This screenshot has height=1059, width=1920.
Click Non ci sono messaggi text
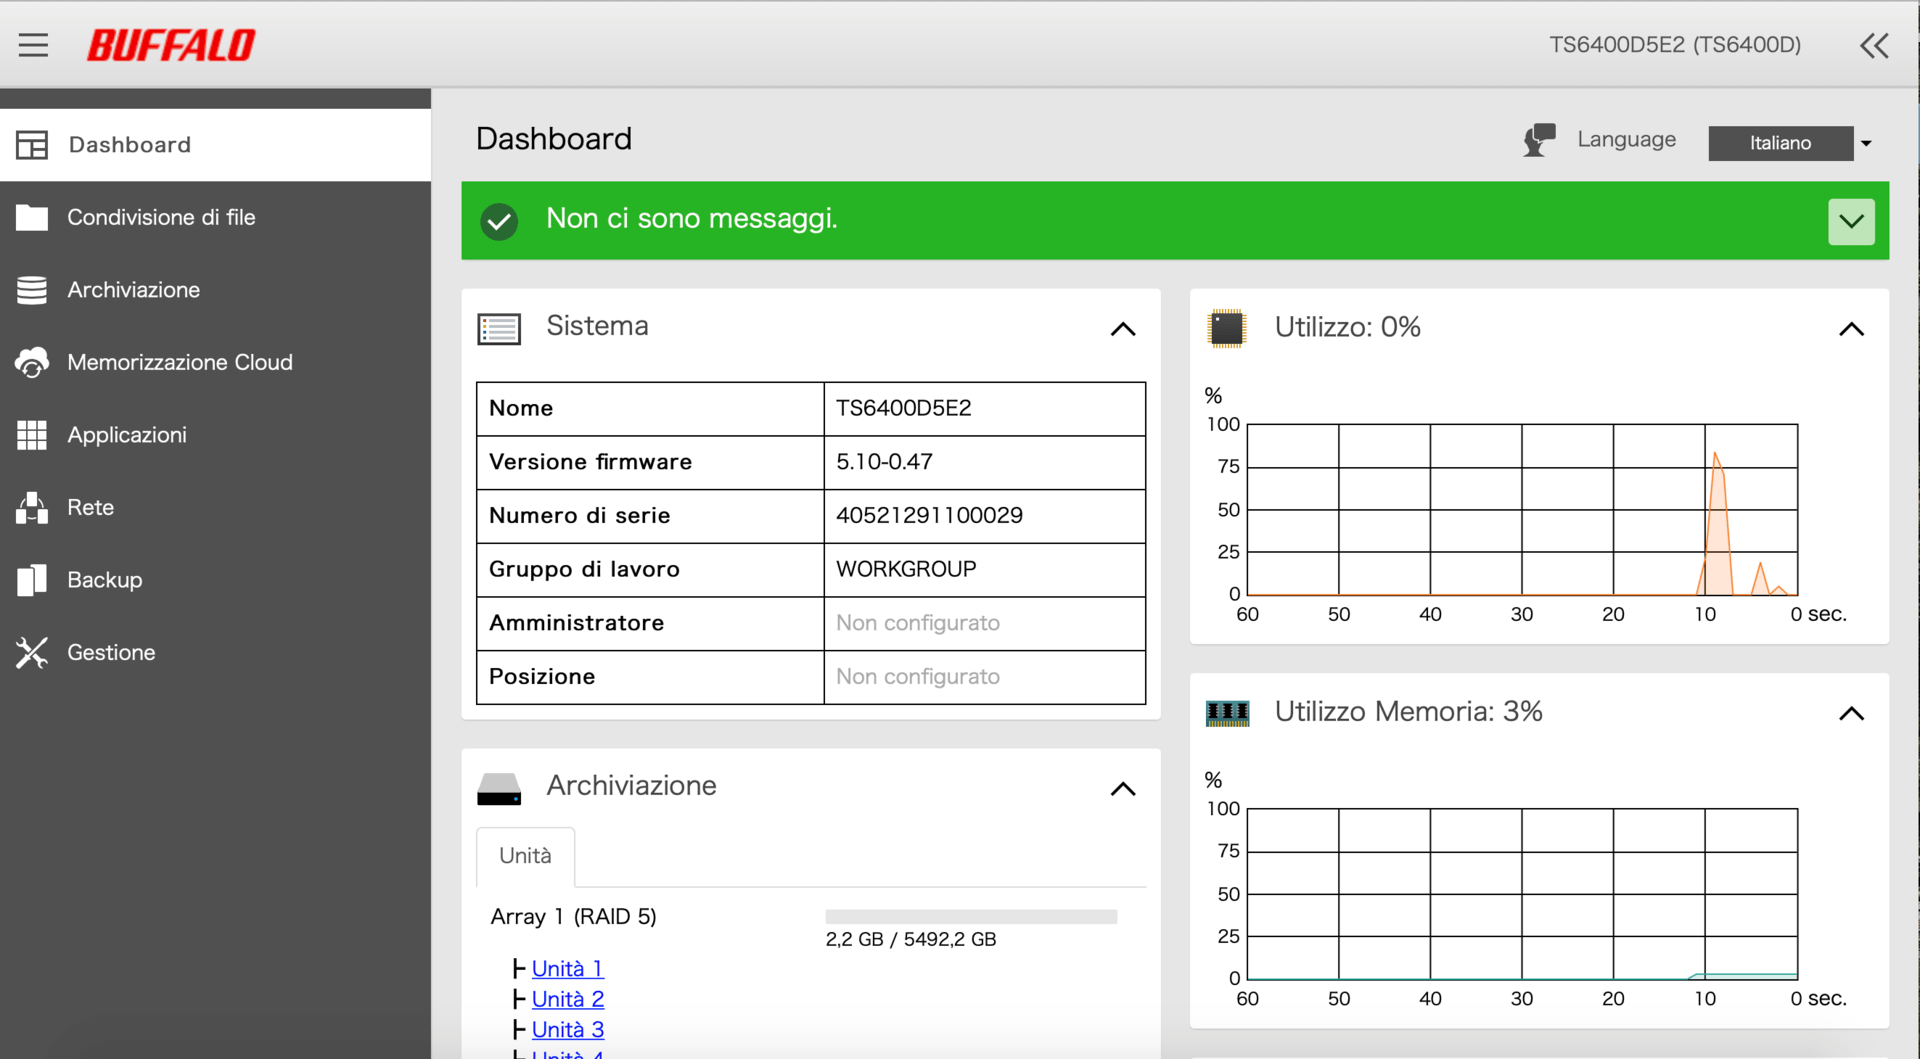point(691,219)
